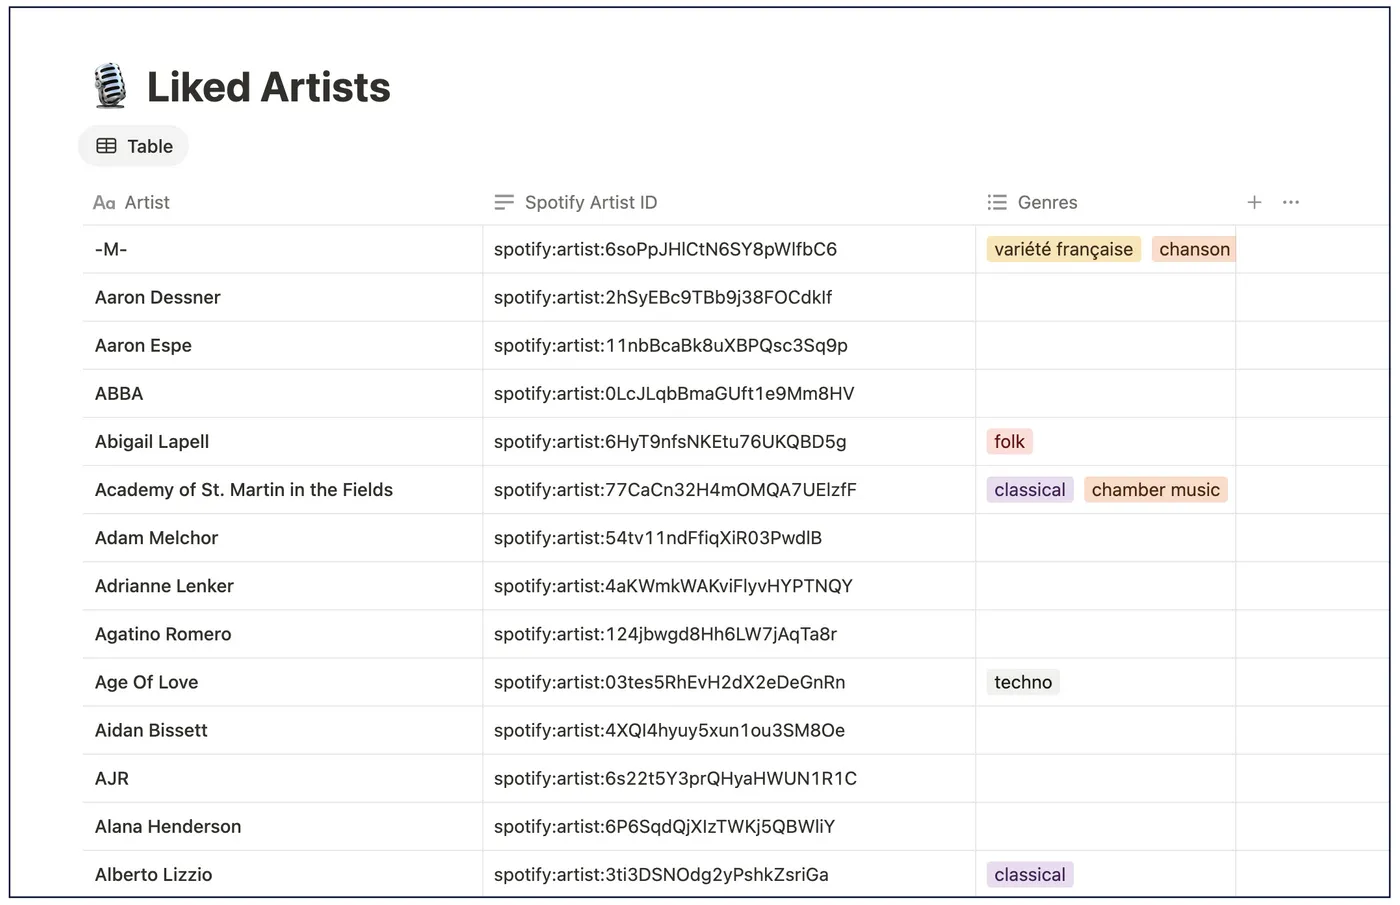Select the Adam Melchor artist cell
The image size is (1400, 905).
pyautogui.click(x=282, y=538)
